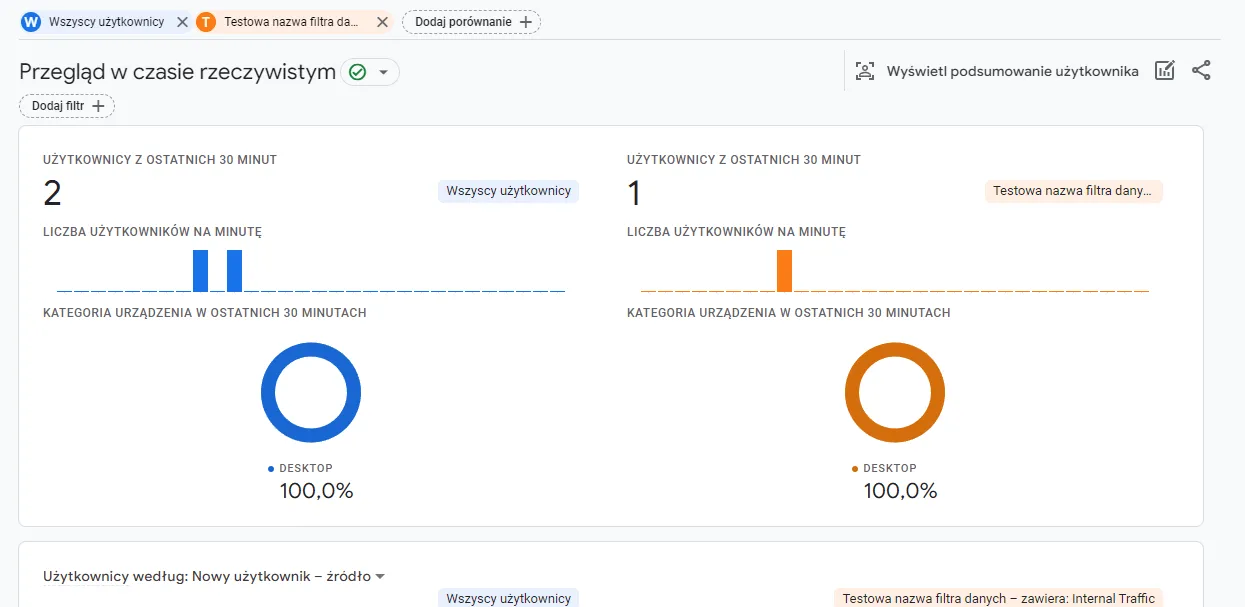Click 'Przegląd w czasie rzeczywistym' title
Image resolution: width=1245 pixels, height=607 pixels.
point(177,72)
